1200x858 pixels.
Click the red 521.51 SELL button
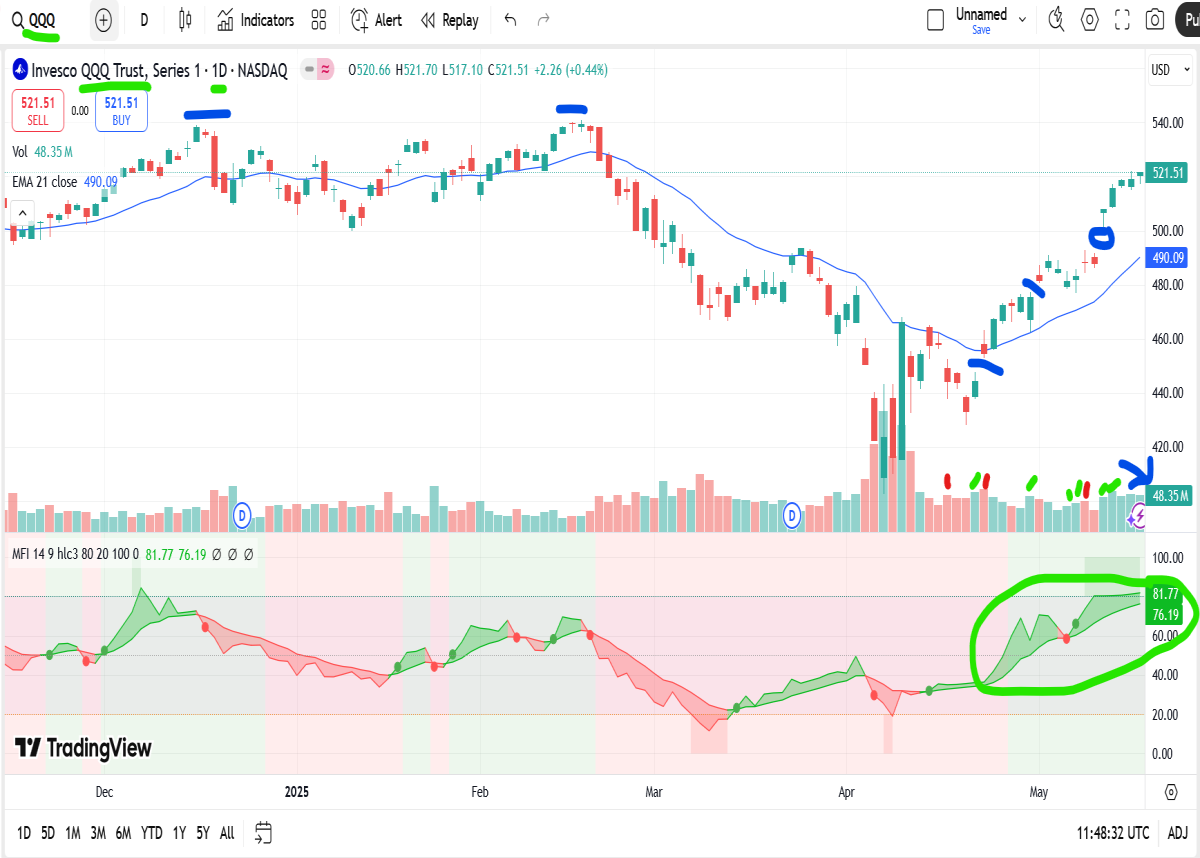pos(37,110)
